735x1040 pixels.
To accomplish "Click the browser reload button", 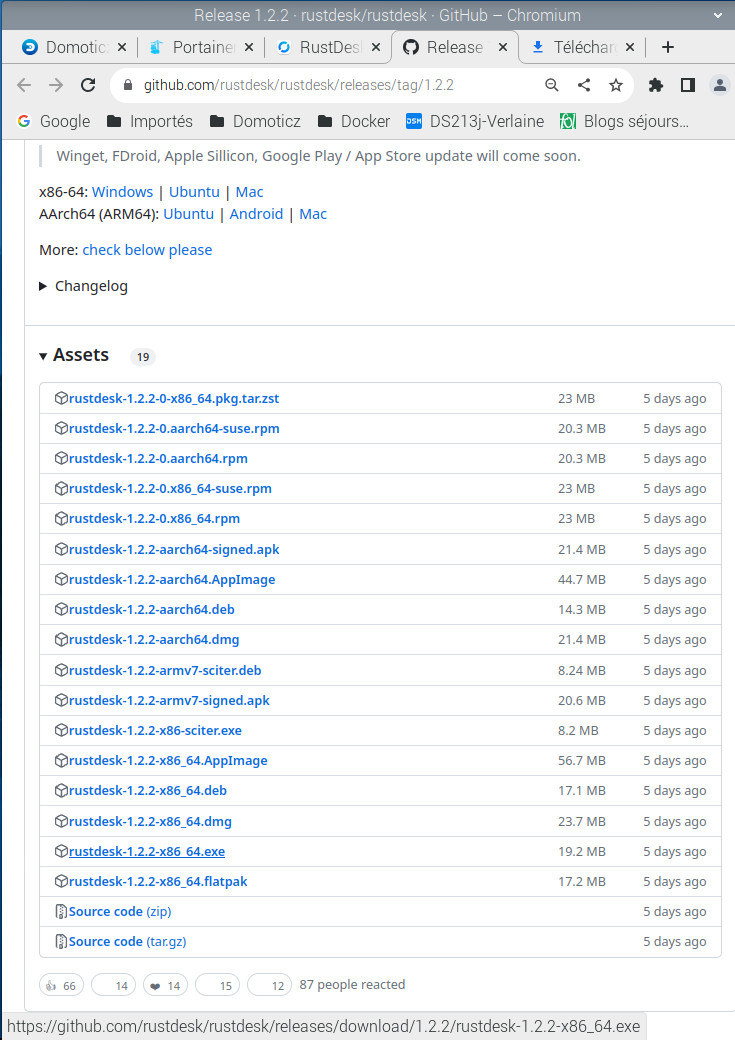I will [88, 85].
